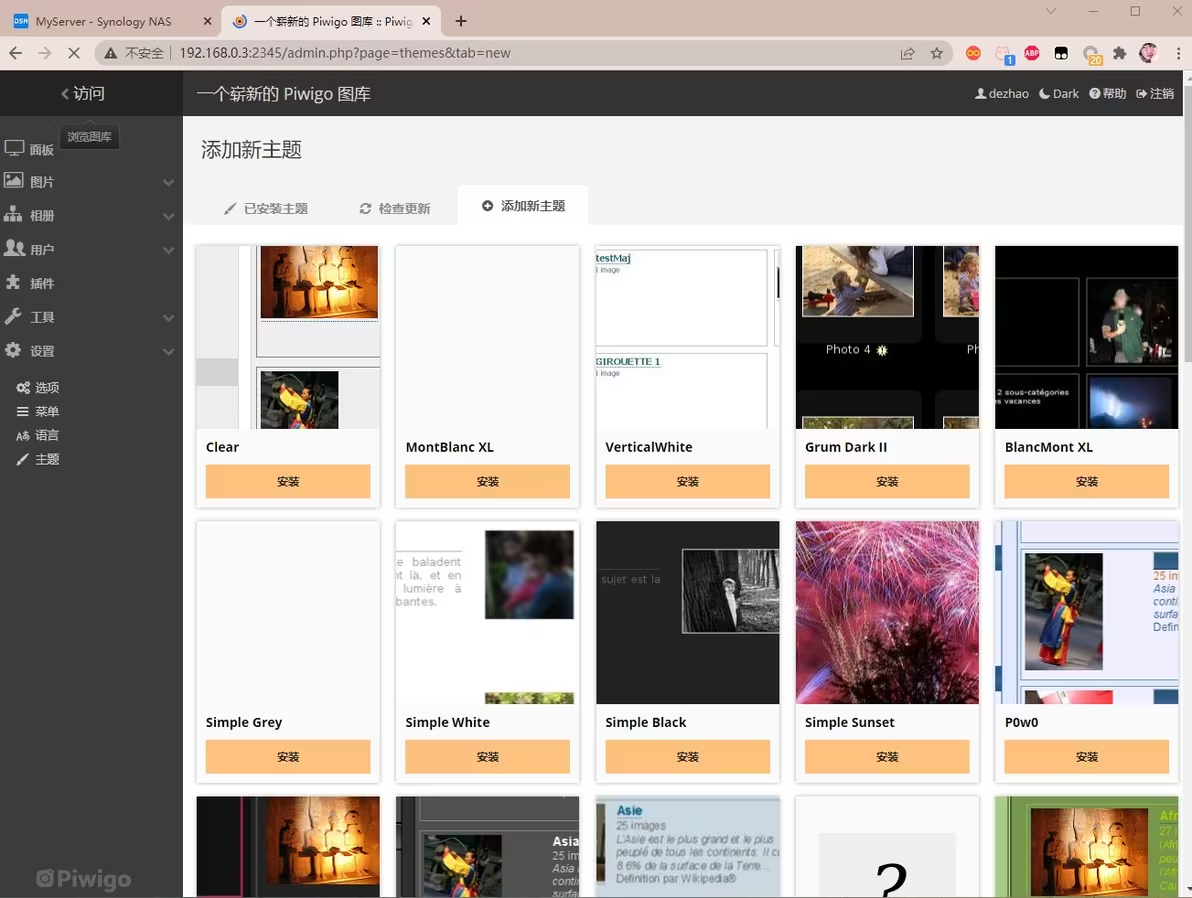Click the Photos picture icon in sidebar

(x=14, y=181)
